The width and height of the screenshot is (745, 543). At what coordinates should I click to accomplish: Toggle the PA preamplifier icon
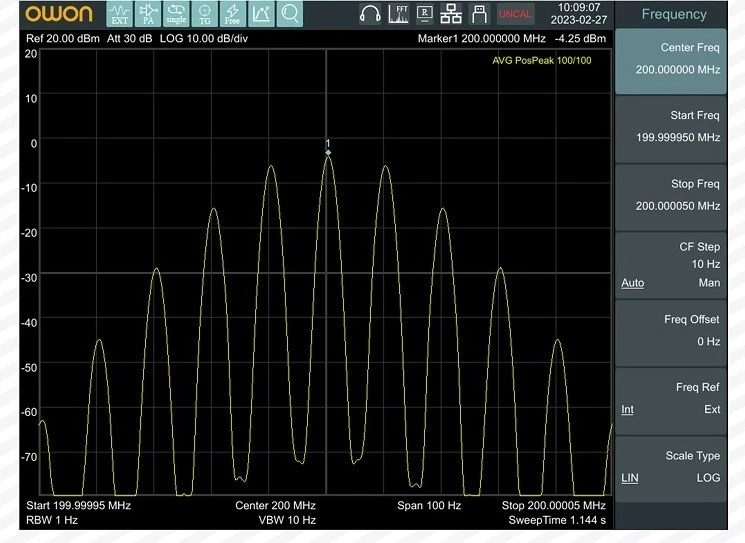tap(148, 14)
